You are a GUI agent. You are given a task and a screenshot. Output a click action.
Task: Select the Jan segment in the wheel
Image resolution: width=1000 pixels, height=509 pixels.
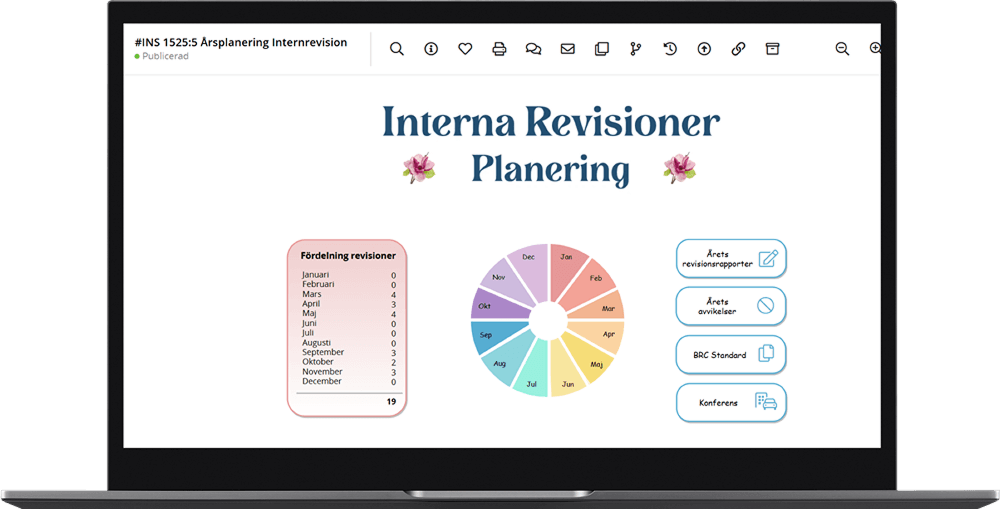point(567,261)
